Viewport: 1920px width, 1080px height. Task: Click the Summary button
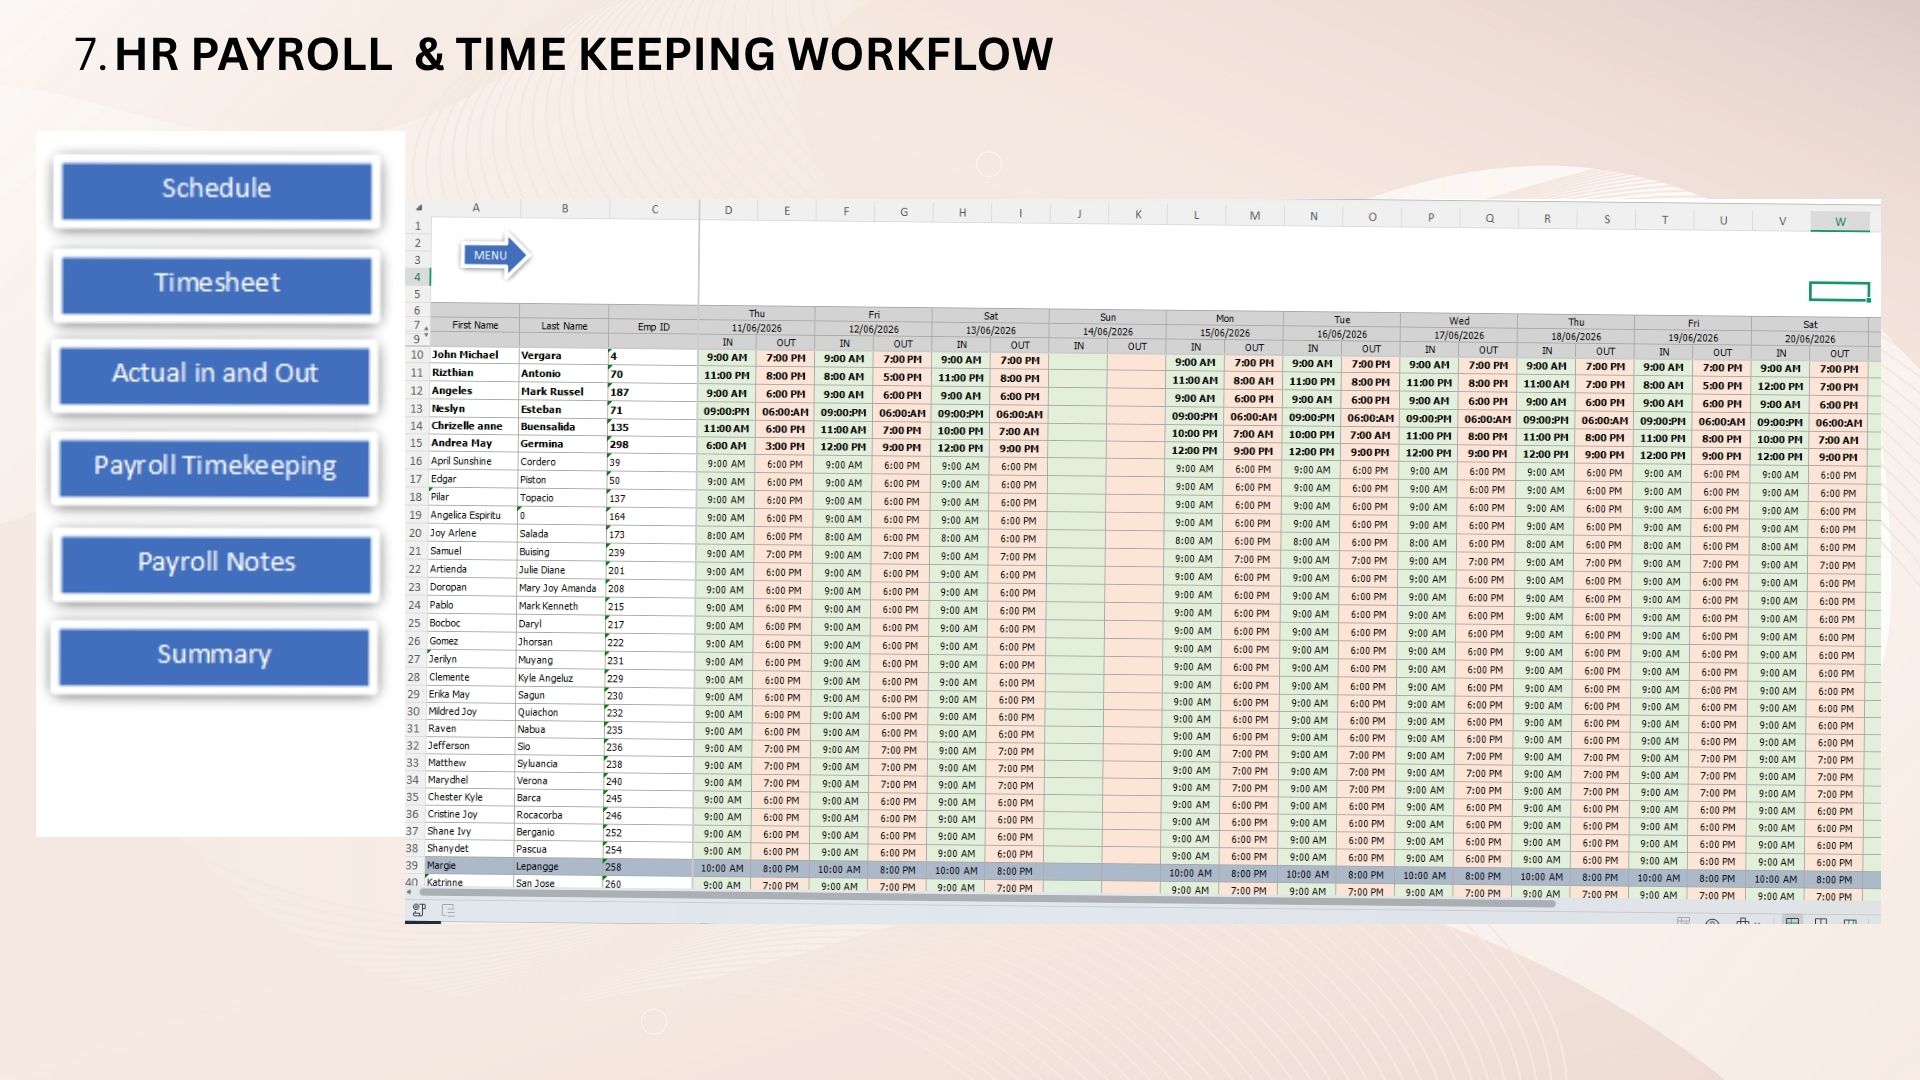coord(214,655)
